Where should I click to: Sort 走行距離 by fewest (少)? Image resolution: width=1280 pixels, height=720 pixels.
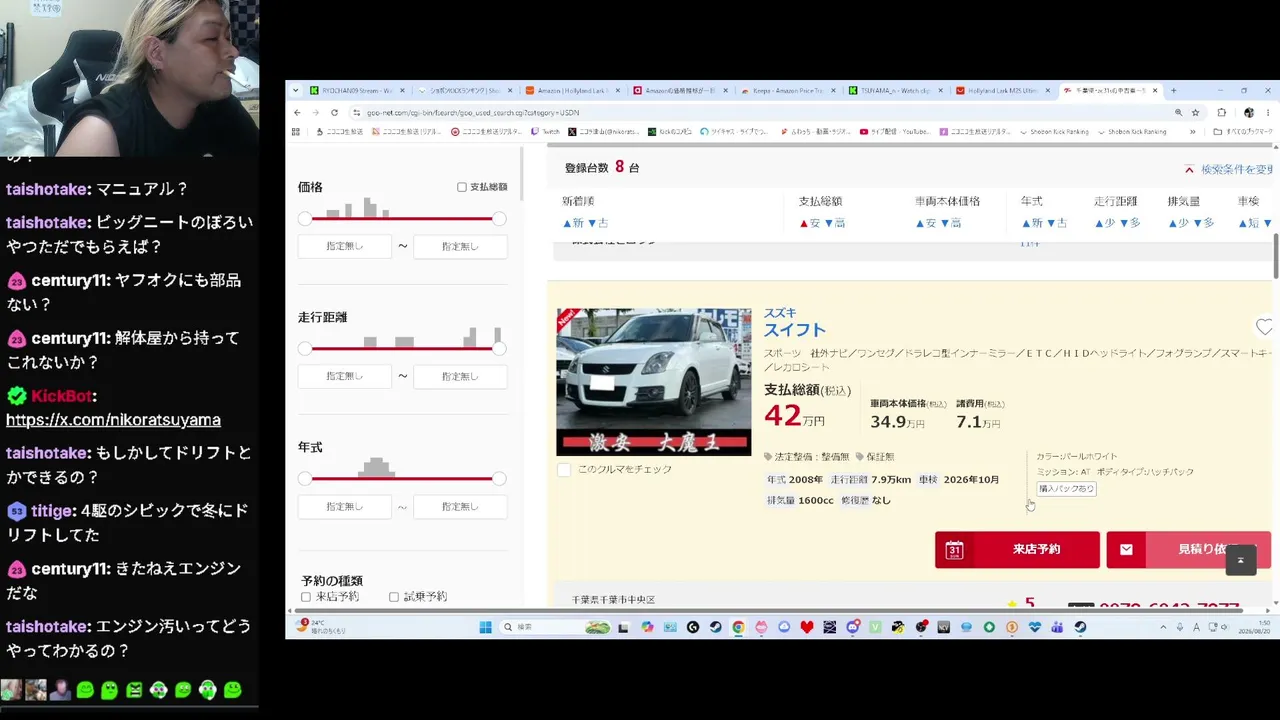(1105, 223)
